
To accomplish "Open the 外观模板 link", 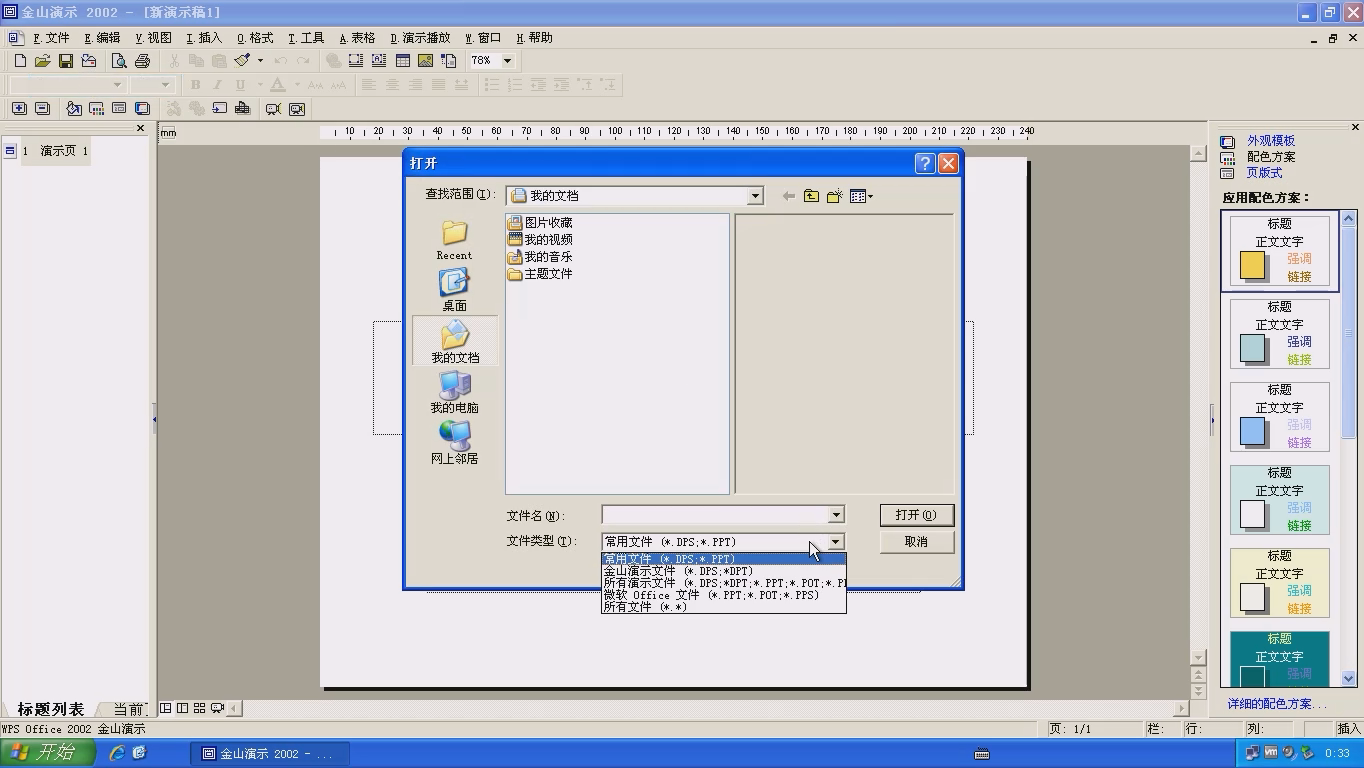I will (1271, 141).
